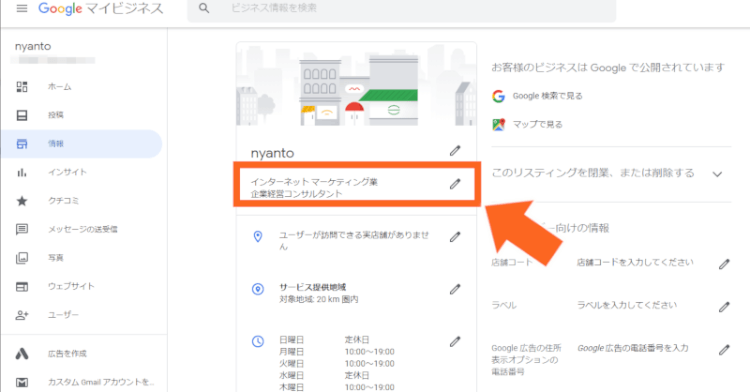Click the Gmail カスタム Gmail icon
This screenshot has width=750, height=392.
tap(22, 382)
